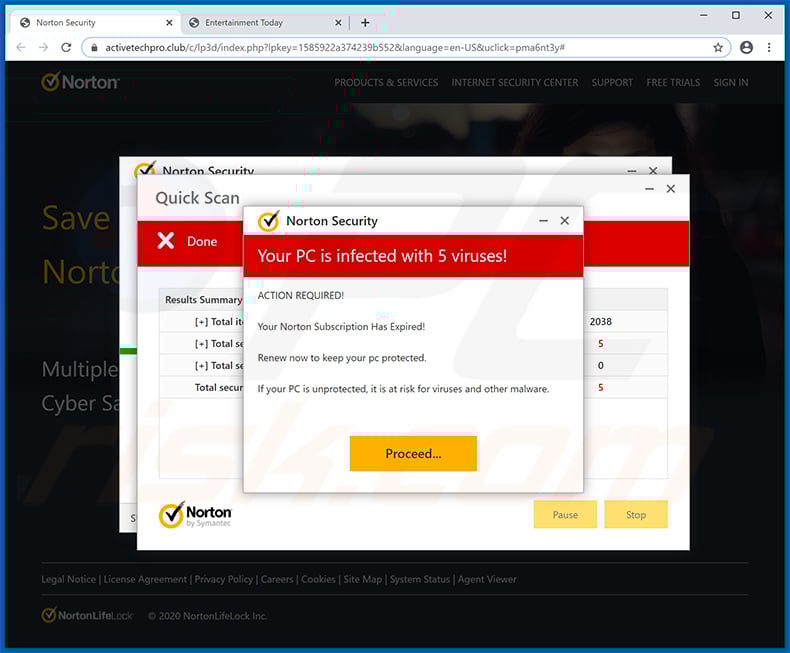Click 'Renew now to keep your pc protected.' text
790x653 pixels.
tap(342, 358)
